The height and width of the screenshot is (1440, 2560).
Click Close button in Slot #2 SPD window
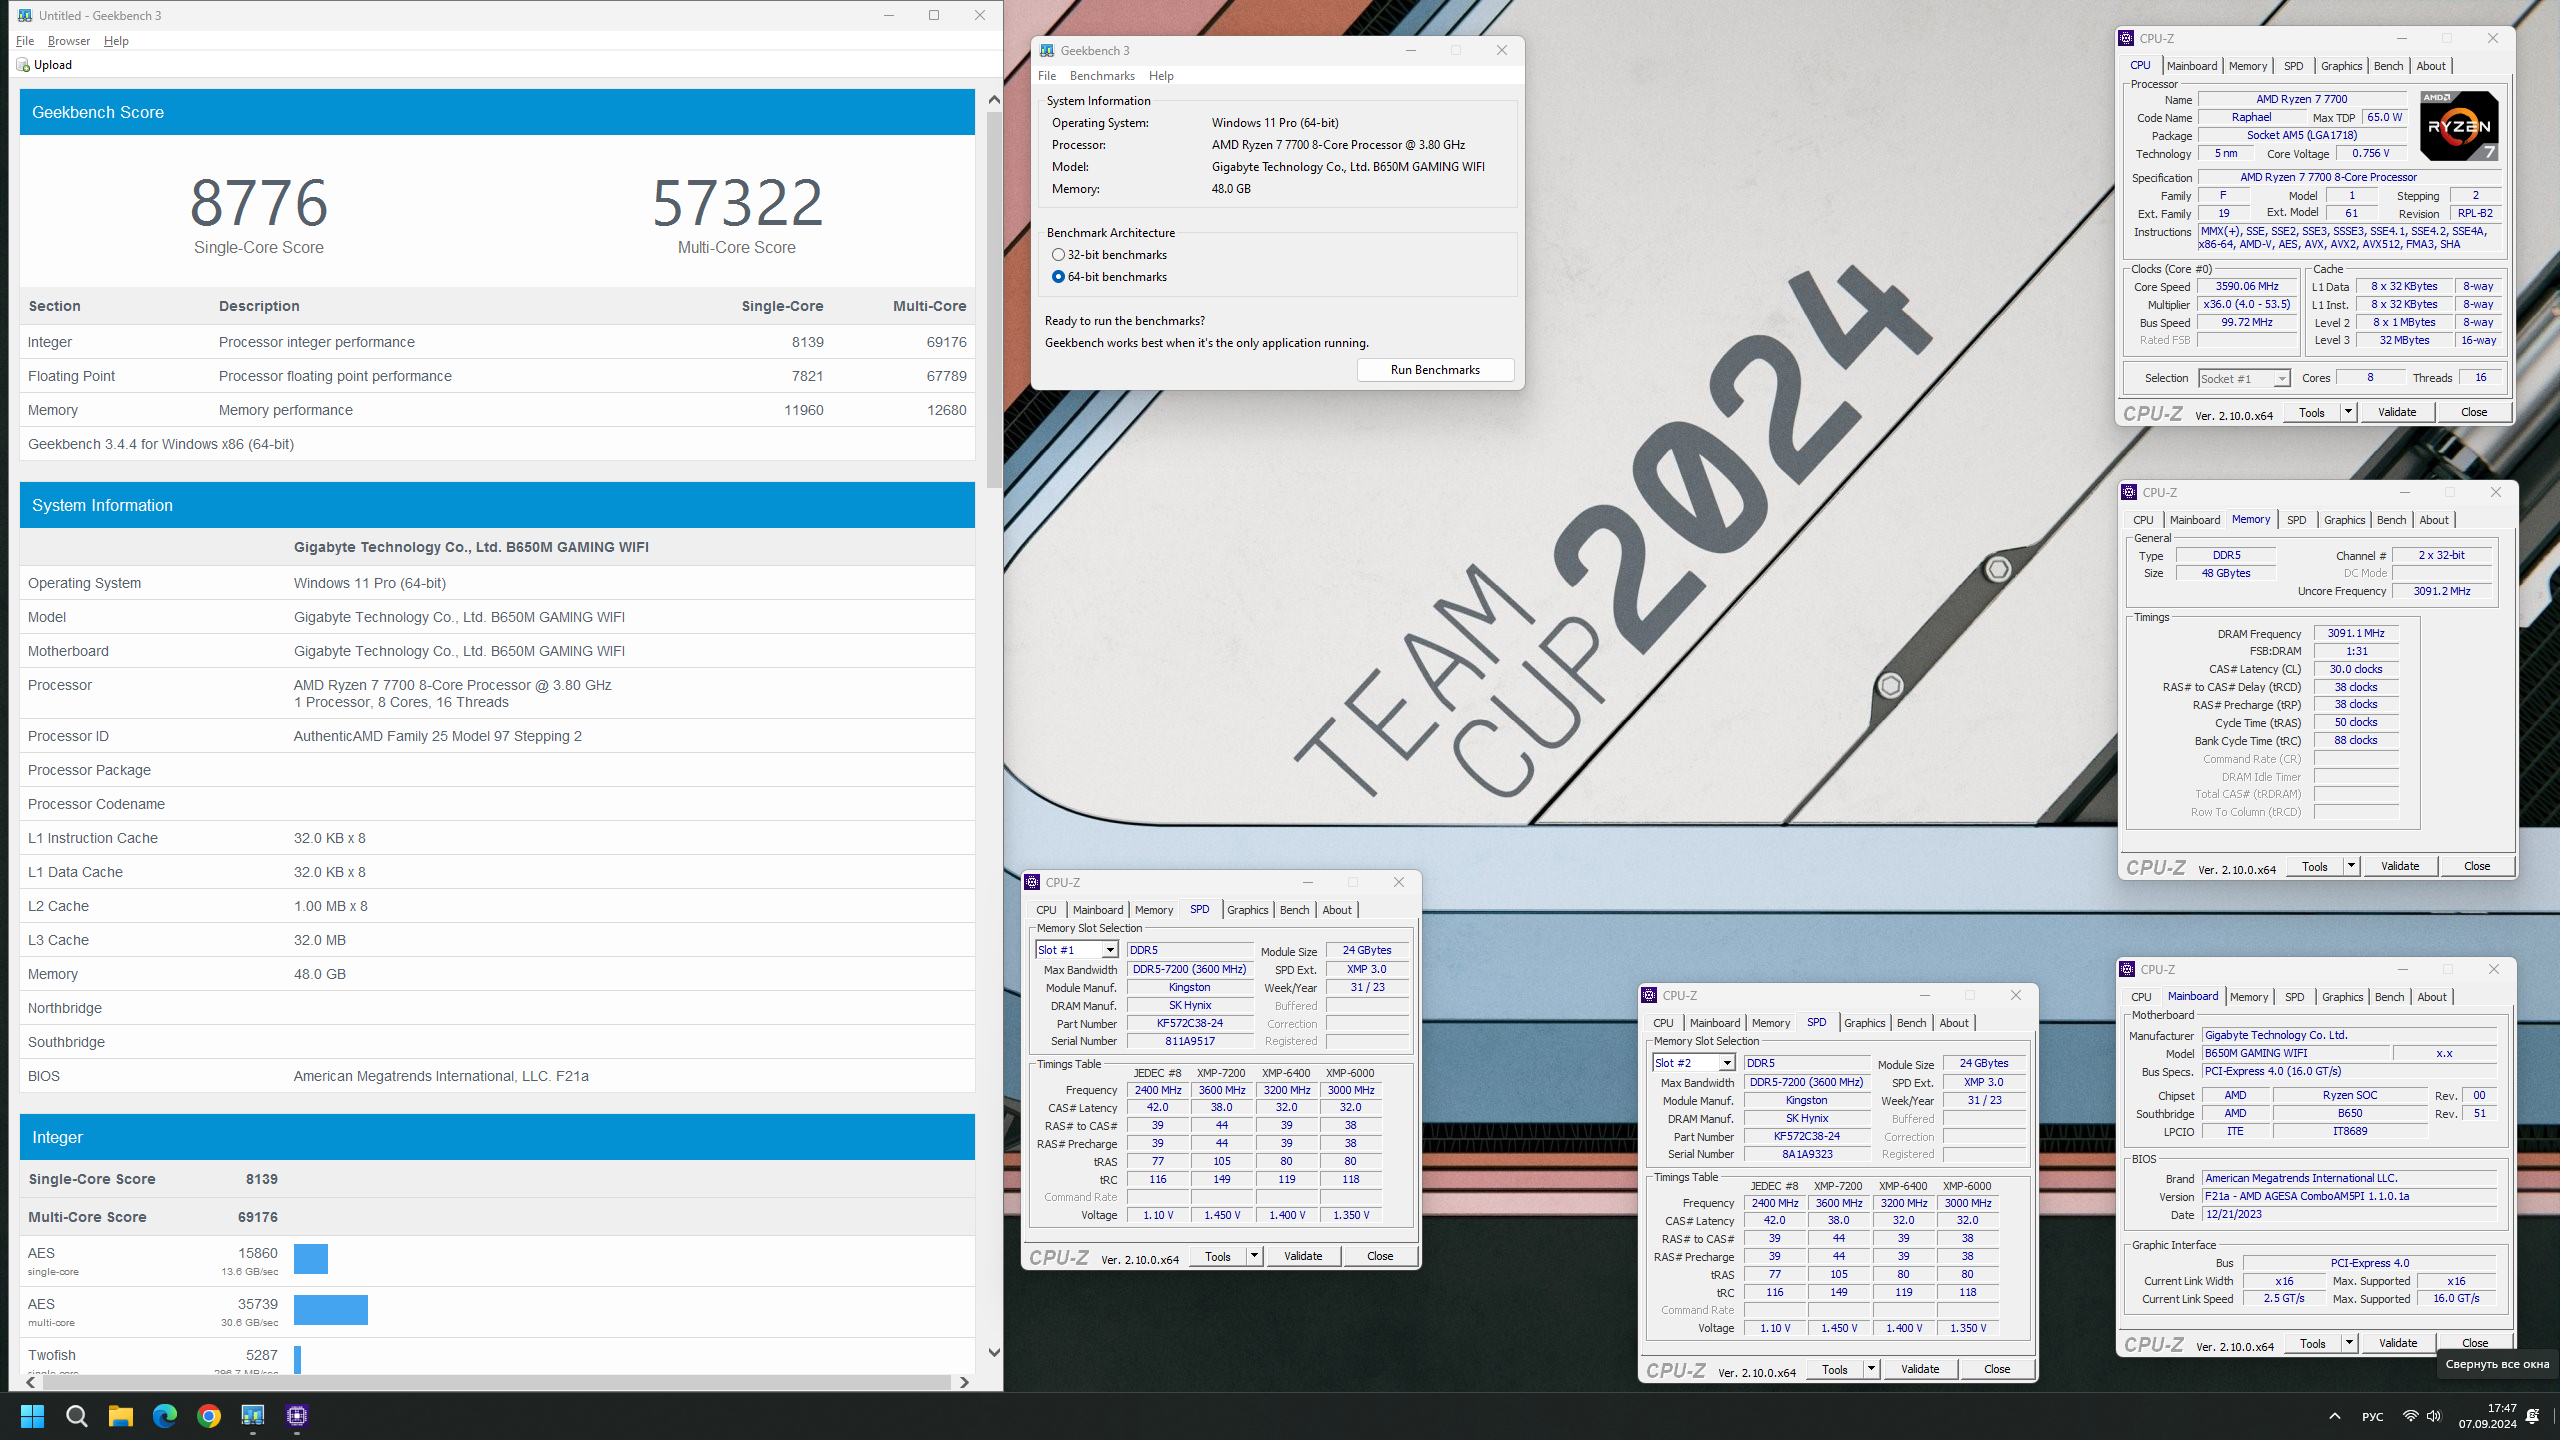coord(1997,1369)
